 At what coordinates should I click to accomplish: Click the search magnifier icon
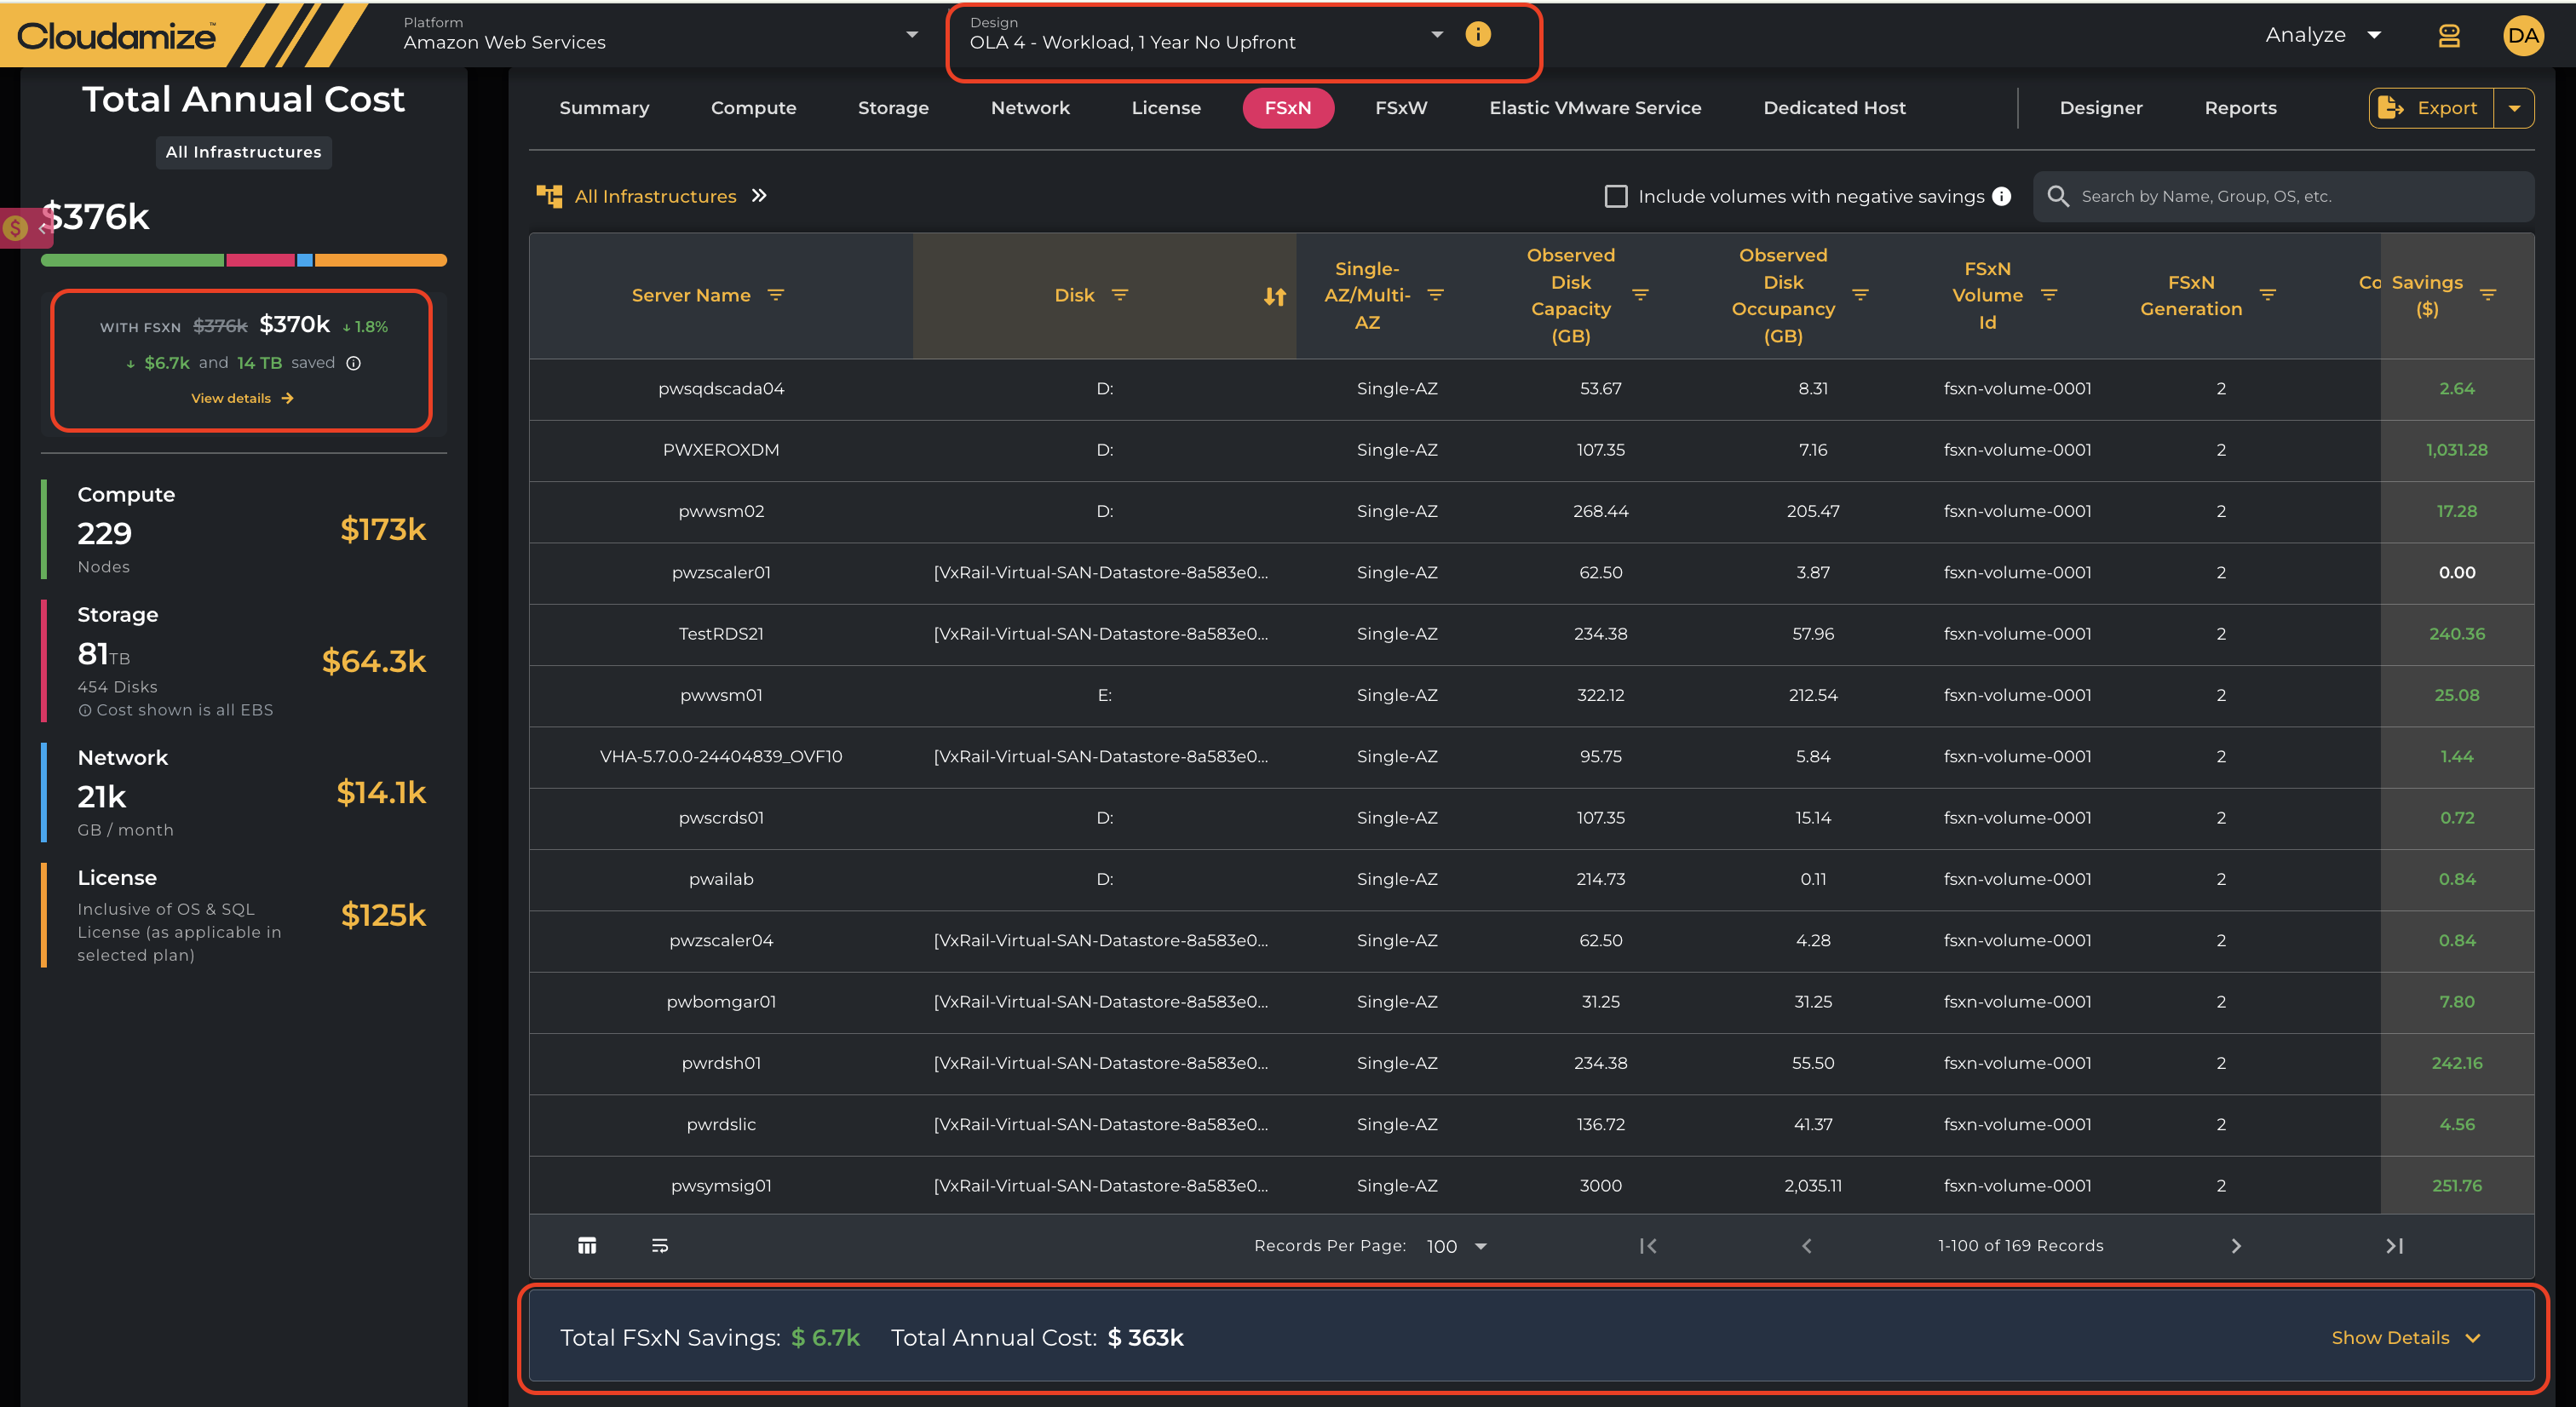pyautogui.click(x=2057, y=196)
